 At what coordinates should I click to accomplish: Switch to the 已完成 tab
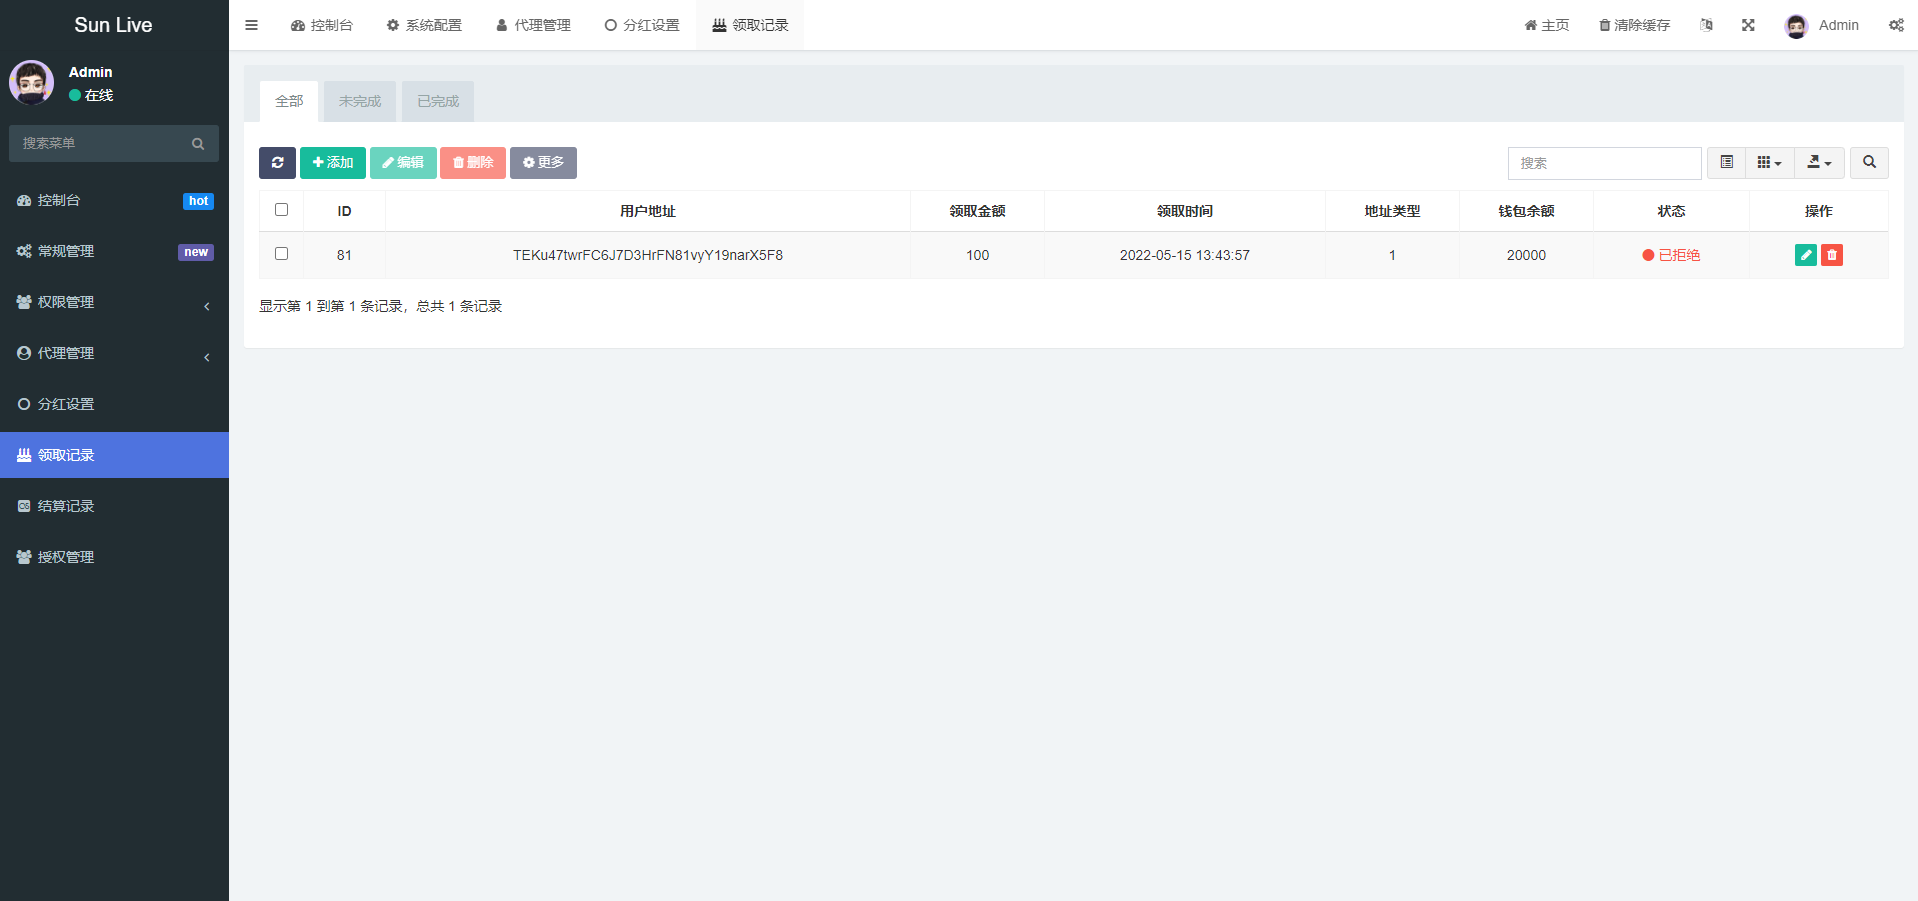click(x=438, y=101)
